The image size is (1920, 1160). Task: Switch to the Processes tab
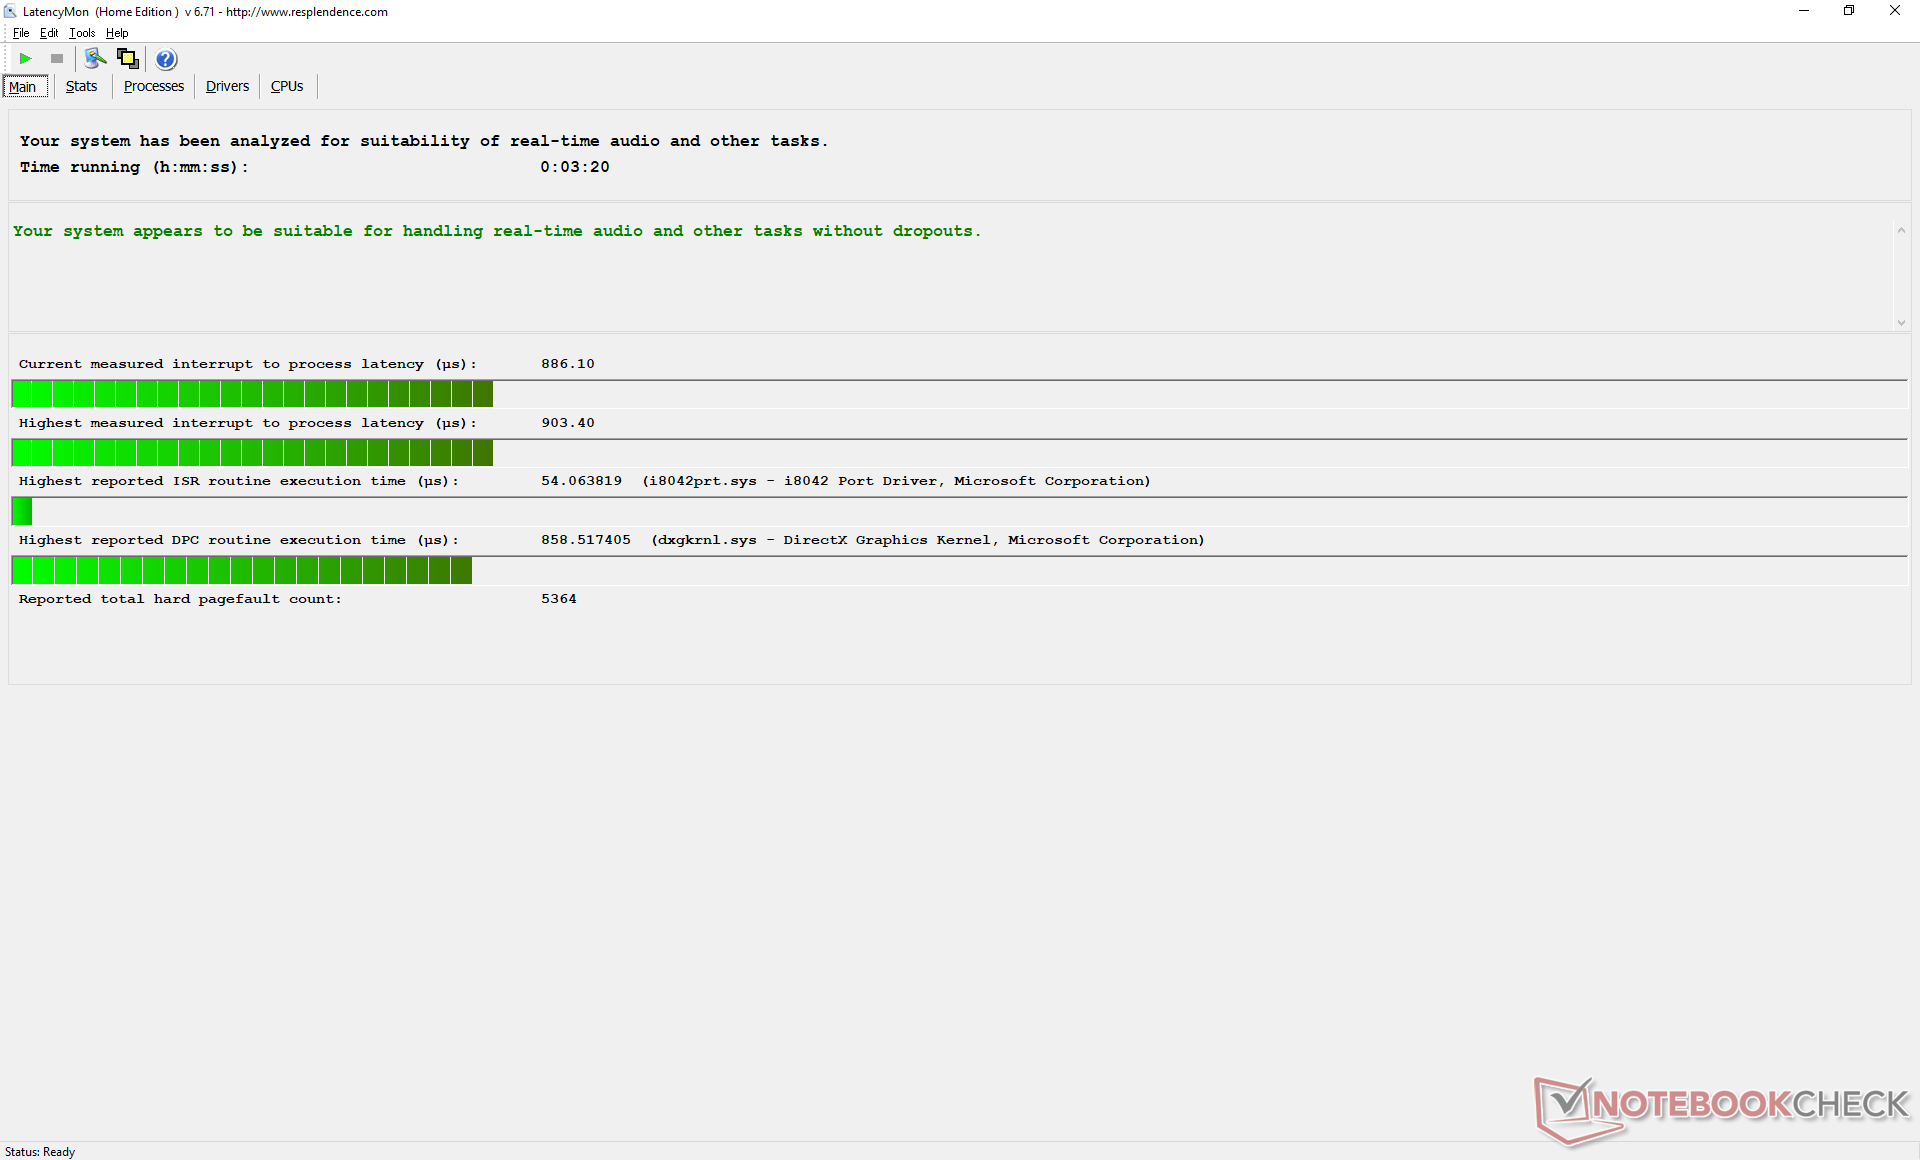pos(153,86)
